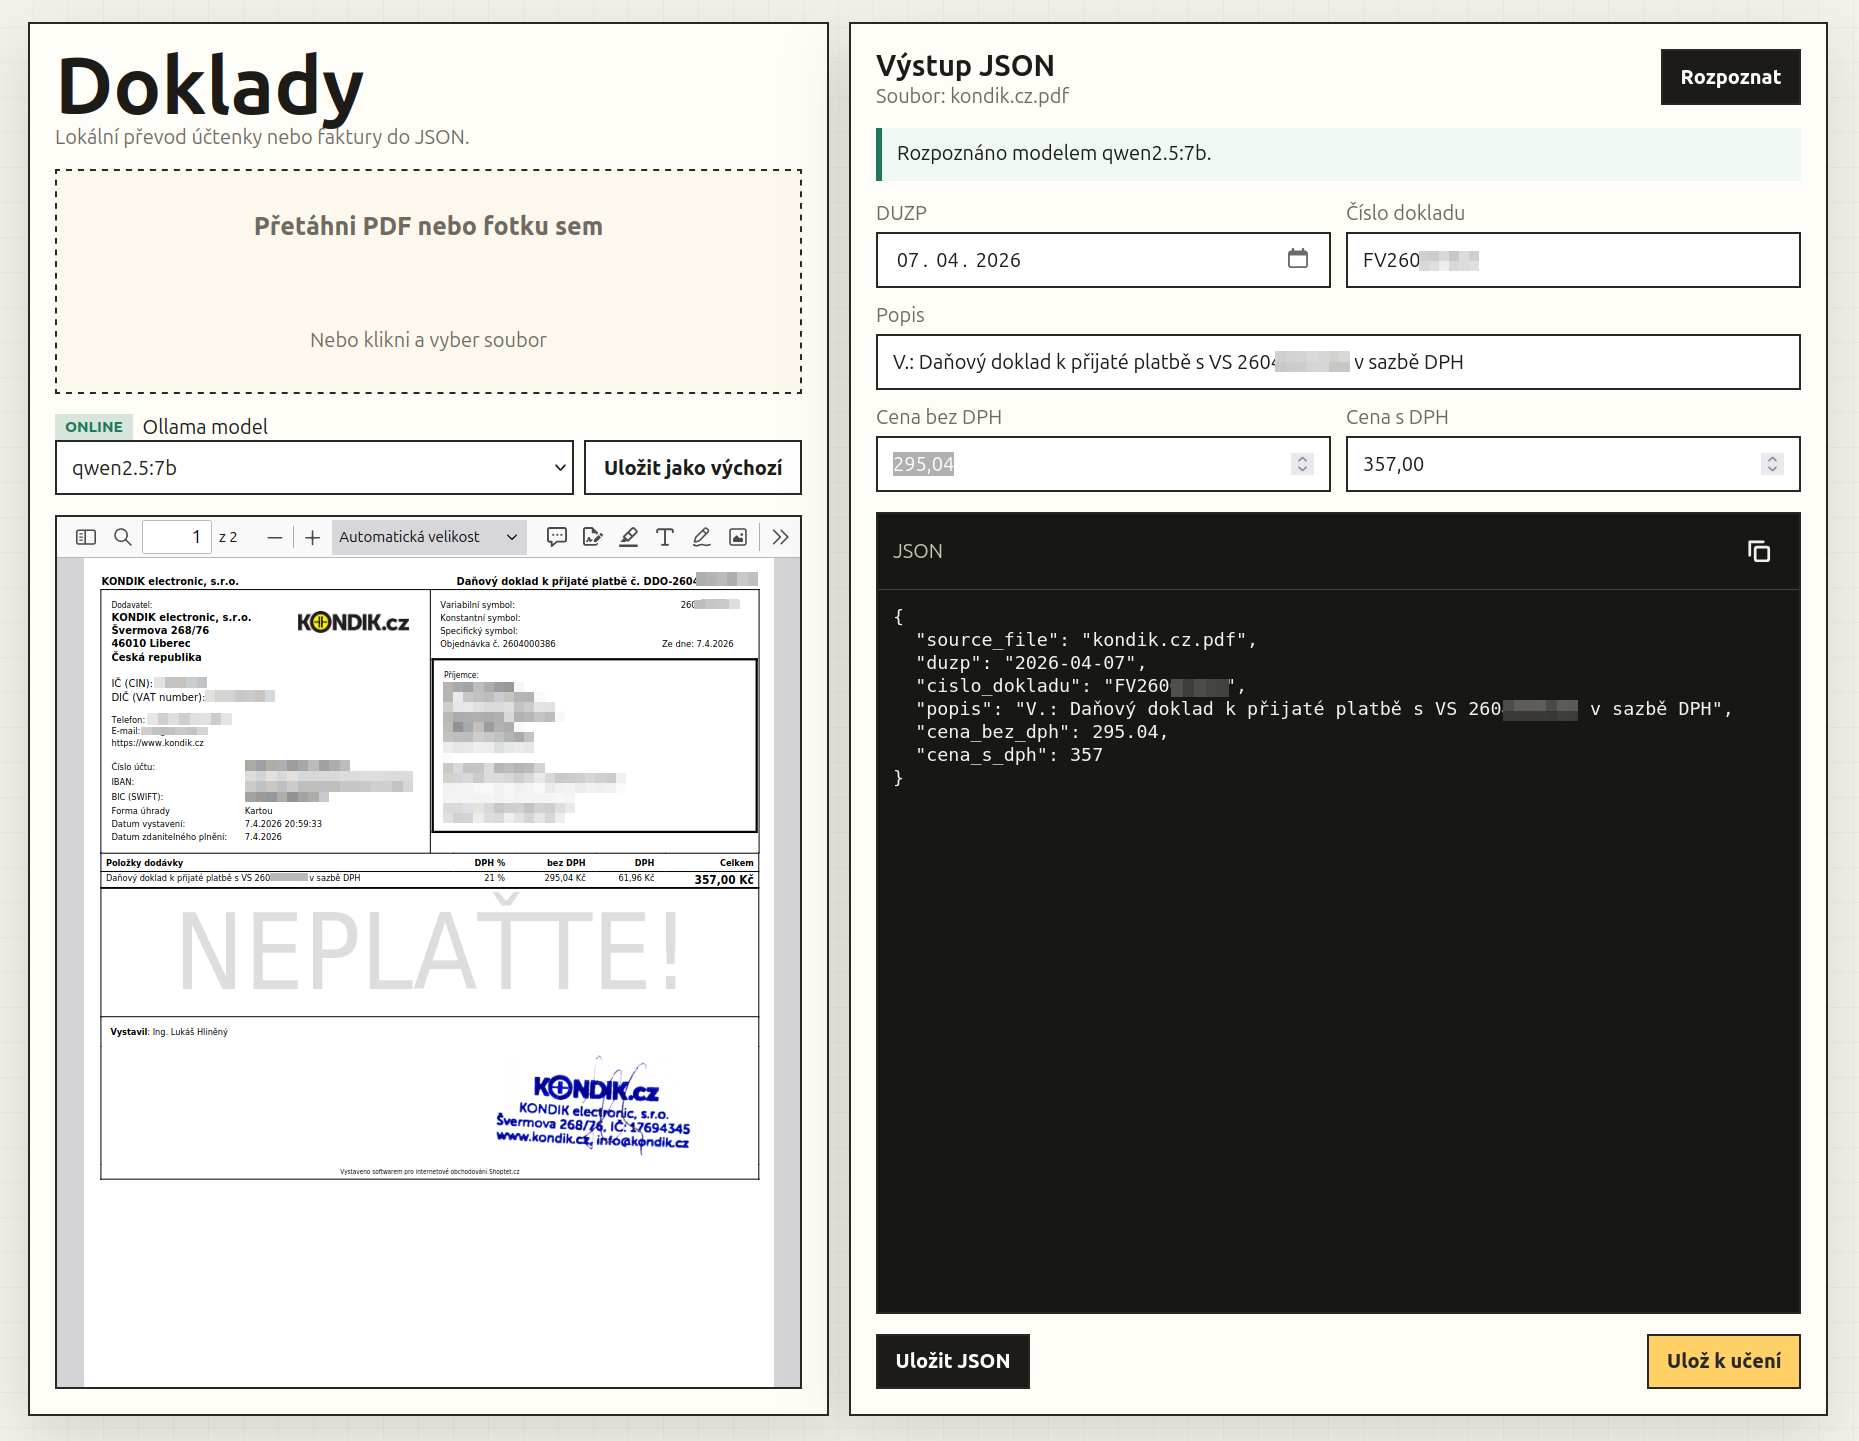Focus the Cena s DPH field

tap(1573, 464)
